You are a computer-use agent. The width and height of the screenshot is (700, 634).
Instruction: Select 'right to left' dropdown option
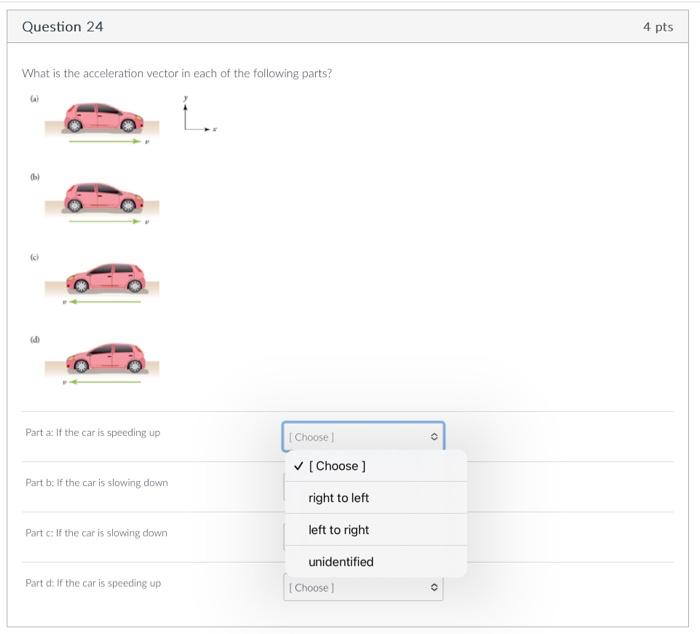coord(376,497)
